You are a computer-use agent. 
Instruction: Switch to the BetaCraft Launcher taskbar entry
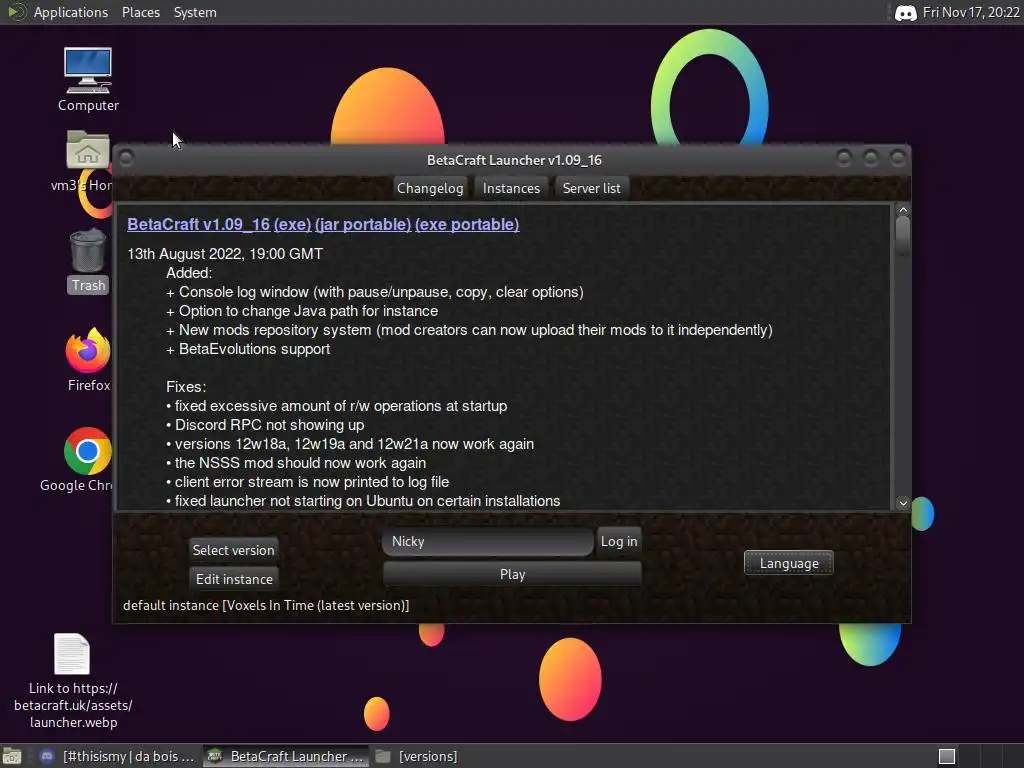(286, 756)
